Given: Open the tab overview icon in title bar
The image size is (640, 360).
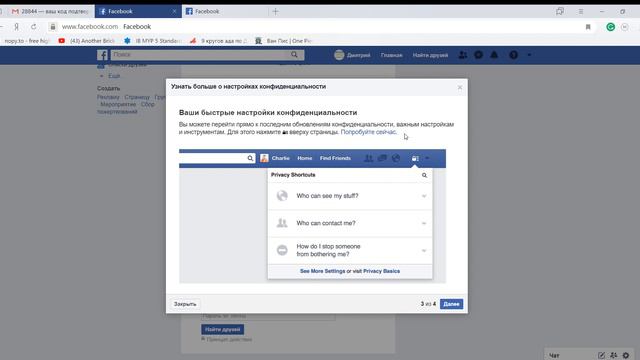Looking at the screenshot, I should (560, 11).
